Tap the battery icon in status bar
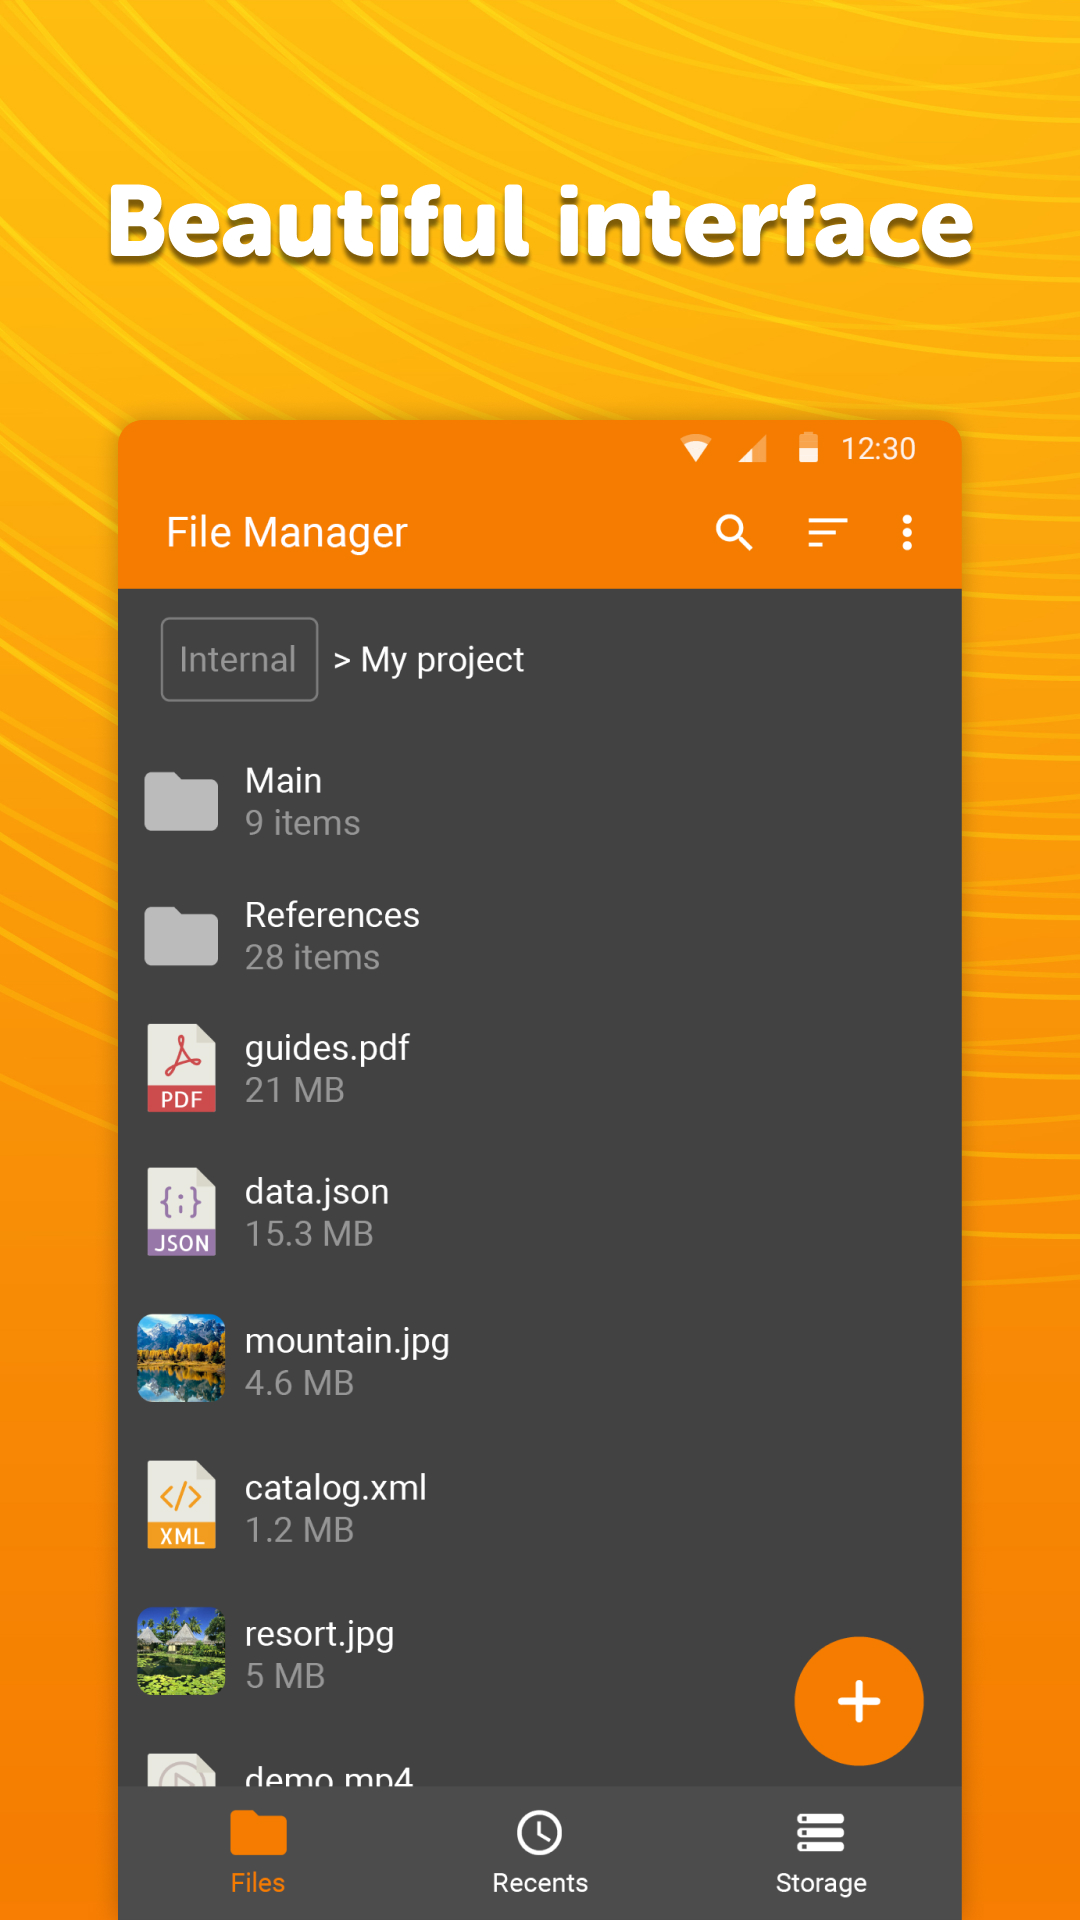 [x=808, y=448]
